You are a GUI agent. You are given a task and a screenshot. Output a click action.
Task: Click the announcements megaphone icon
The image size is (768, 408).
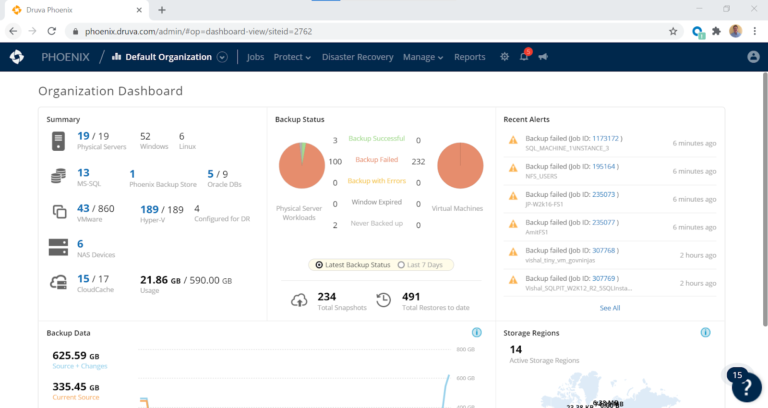tap(543, 57)
